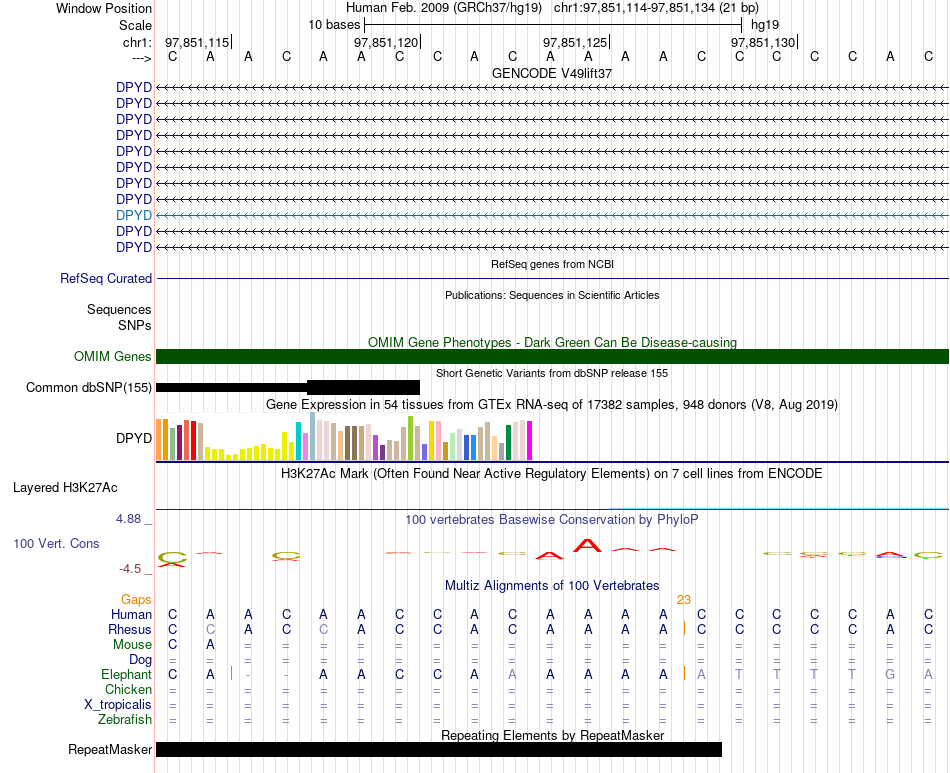The height and width of the screenshot is (773, 950).
Task: Click the RepeatMasker track label
Action: [x=110, y=749]
